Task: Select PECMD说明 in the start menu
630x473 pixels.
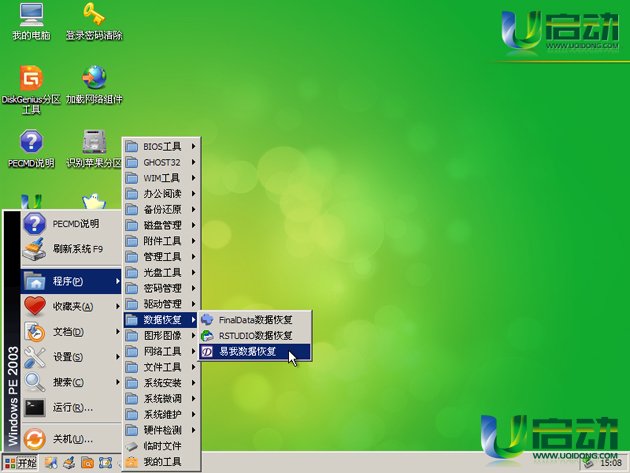Action: click(71, 224)
